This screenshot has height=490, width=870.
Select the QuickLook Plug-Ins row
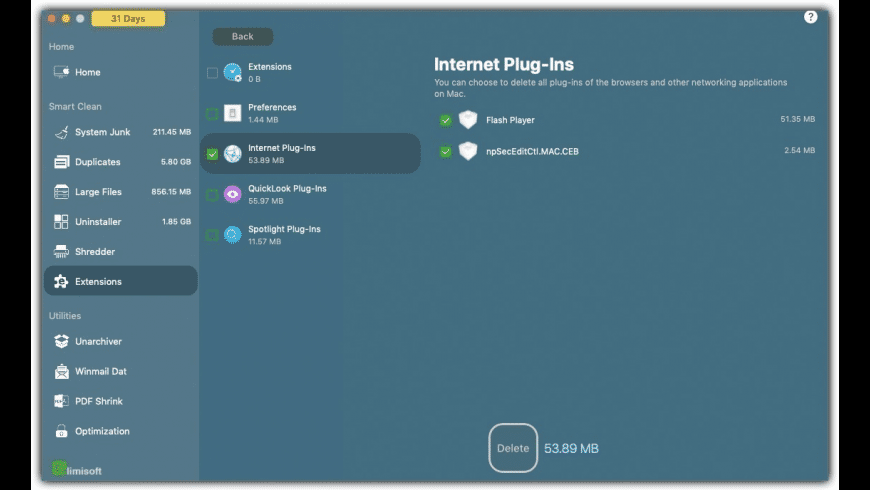tap(310, 194)
